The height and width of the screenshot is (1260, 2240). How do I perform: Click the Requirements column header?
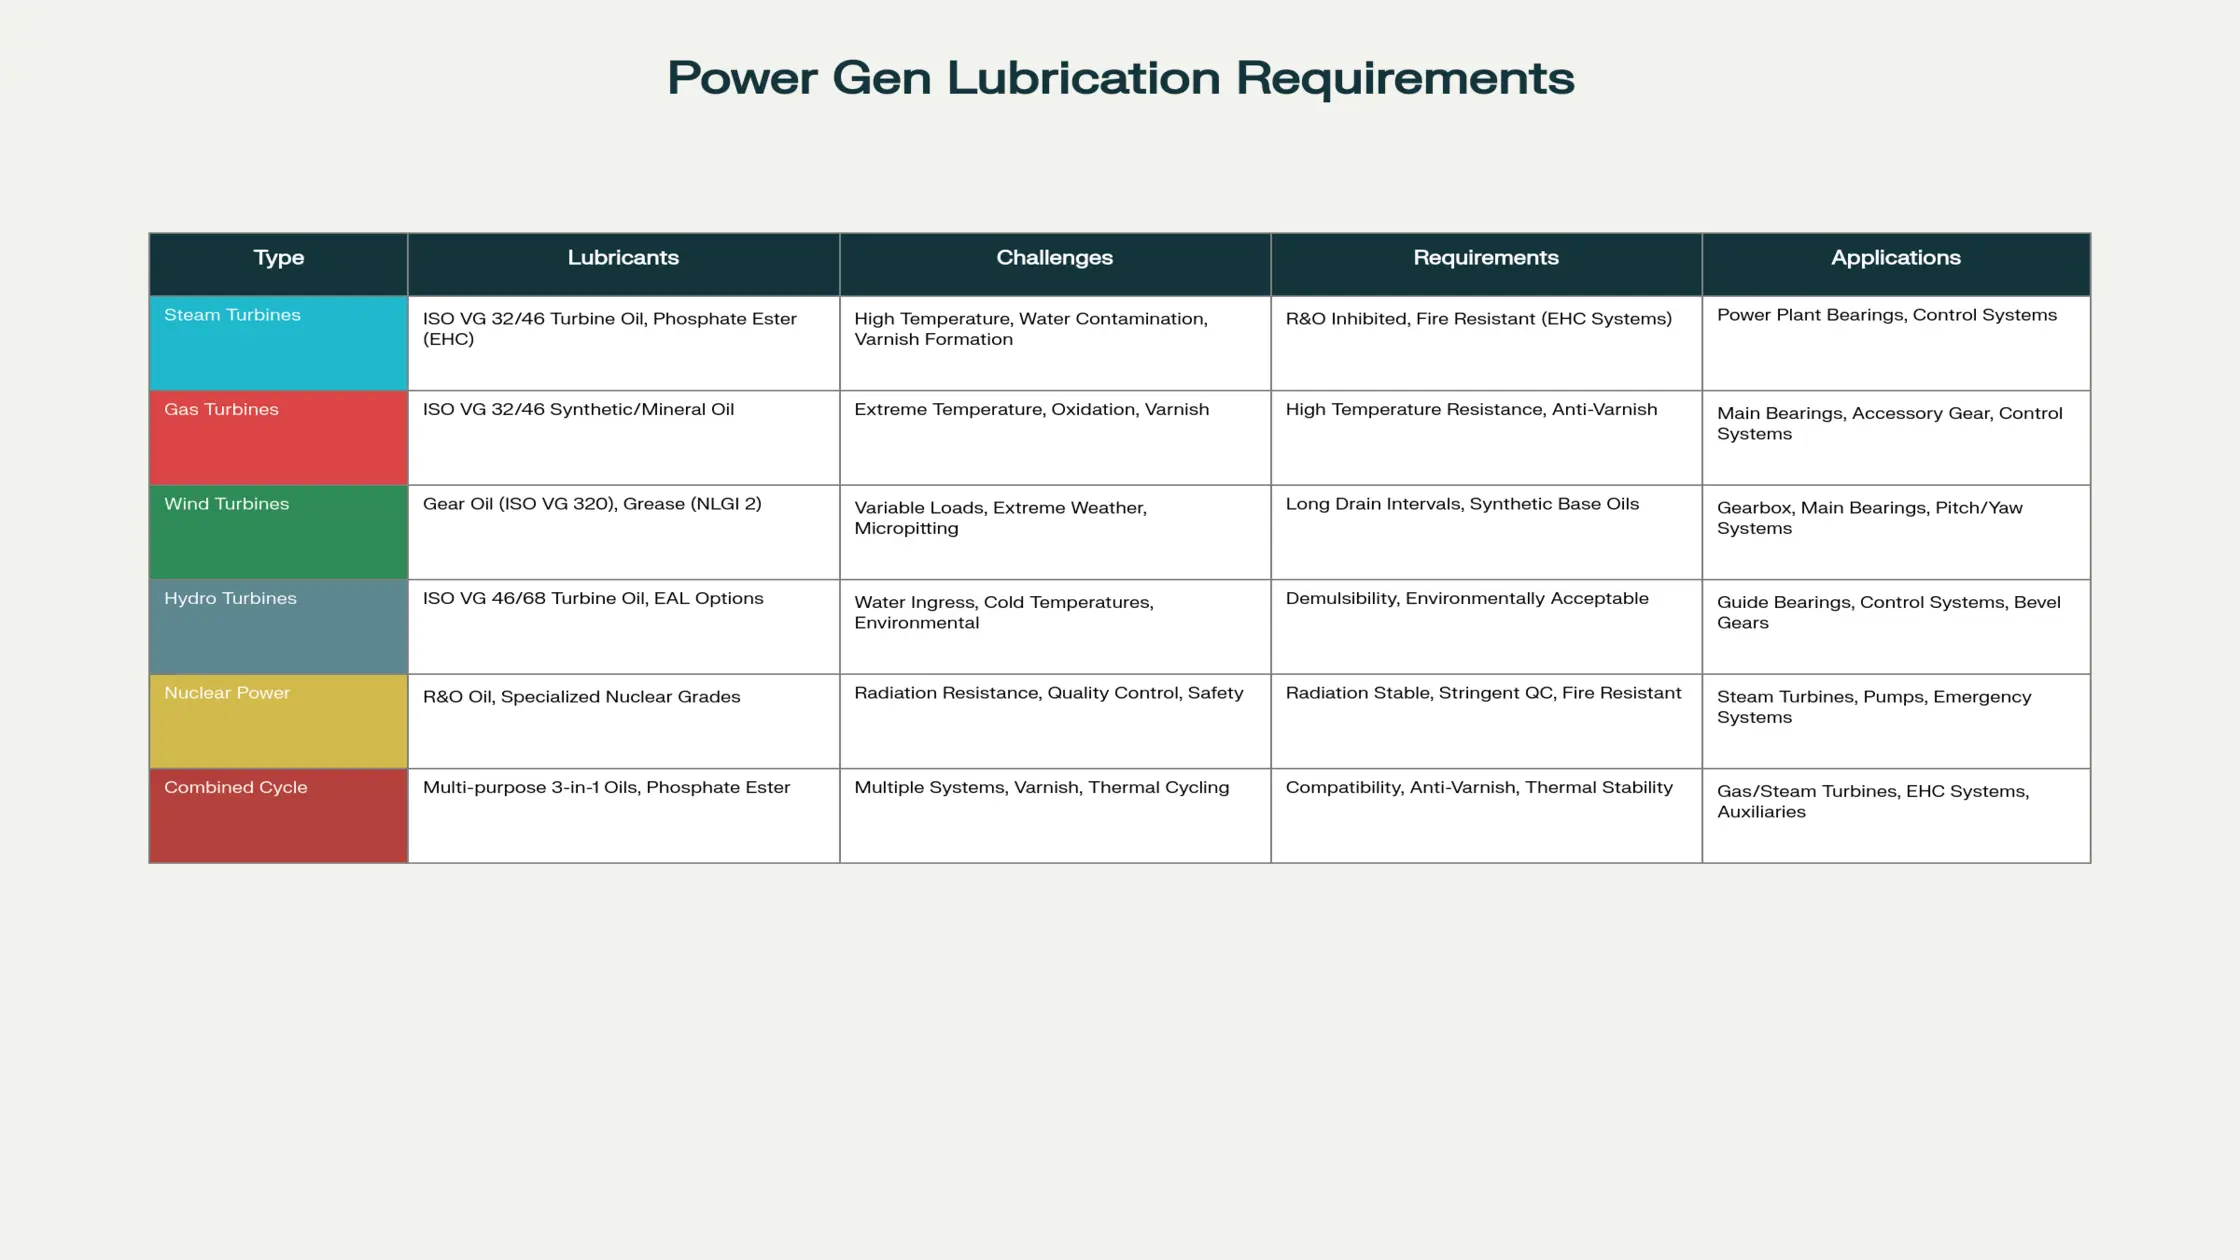pyautogui.click(x=1485, y=257)
